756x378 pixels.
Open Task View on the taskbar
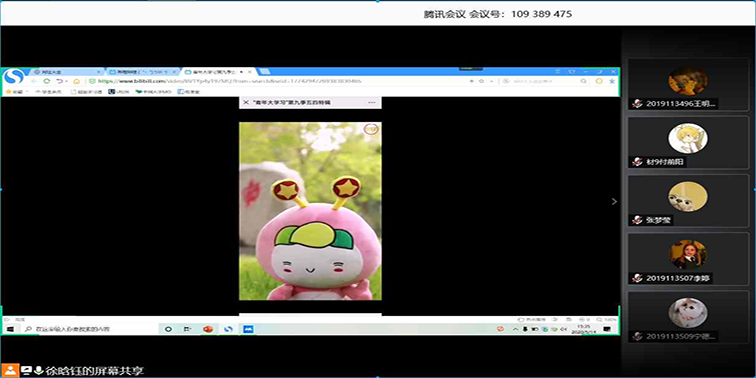[188, 329]
